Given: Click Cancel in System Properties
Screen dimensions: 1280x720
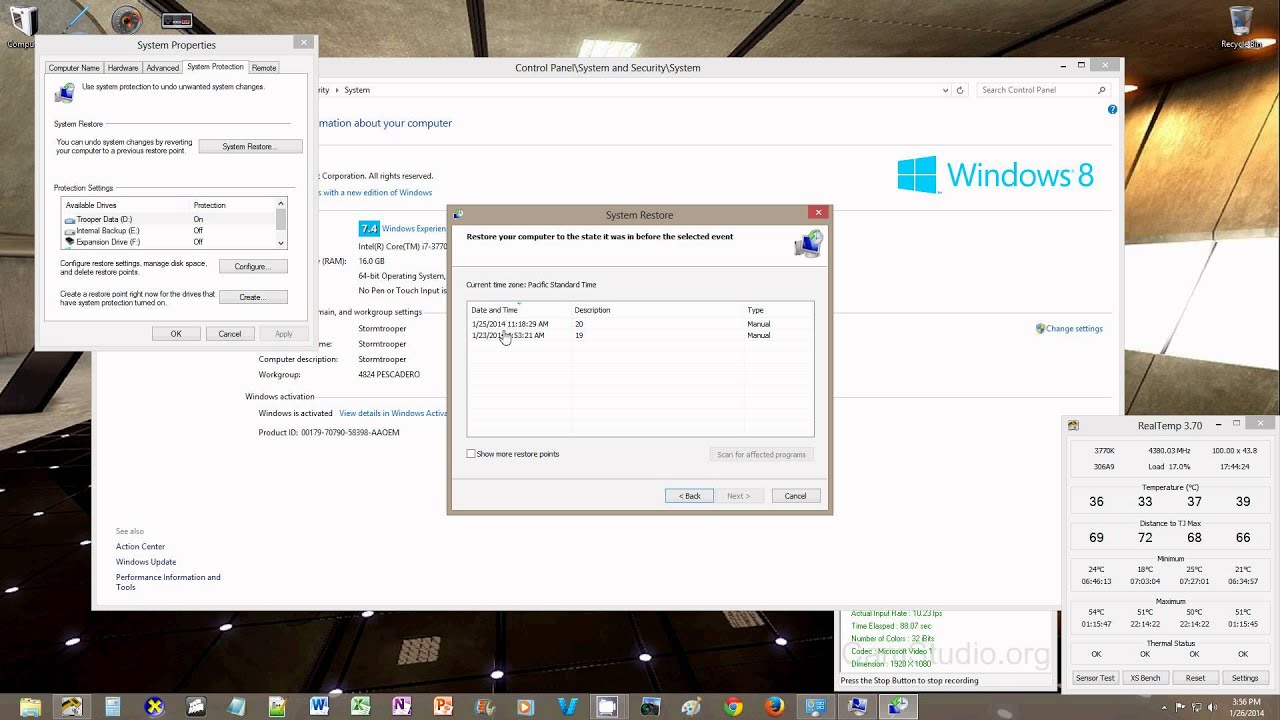Looking at the screenshot, I should point(230,334).
